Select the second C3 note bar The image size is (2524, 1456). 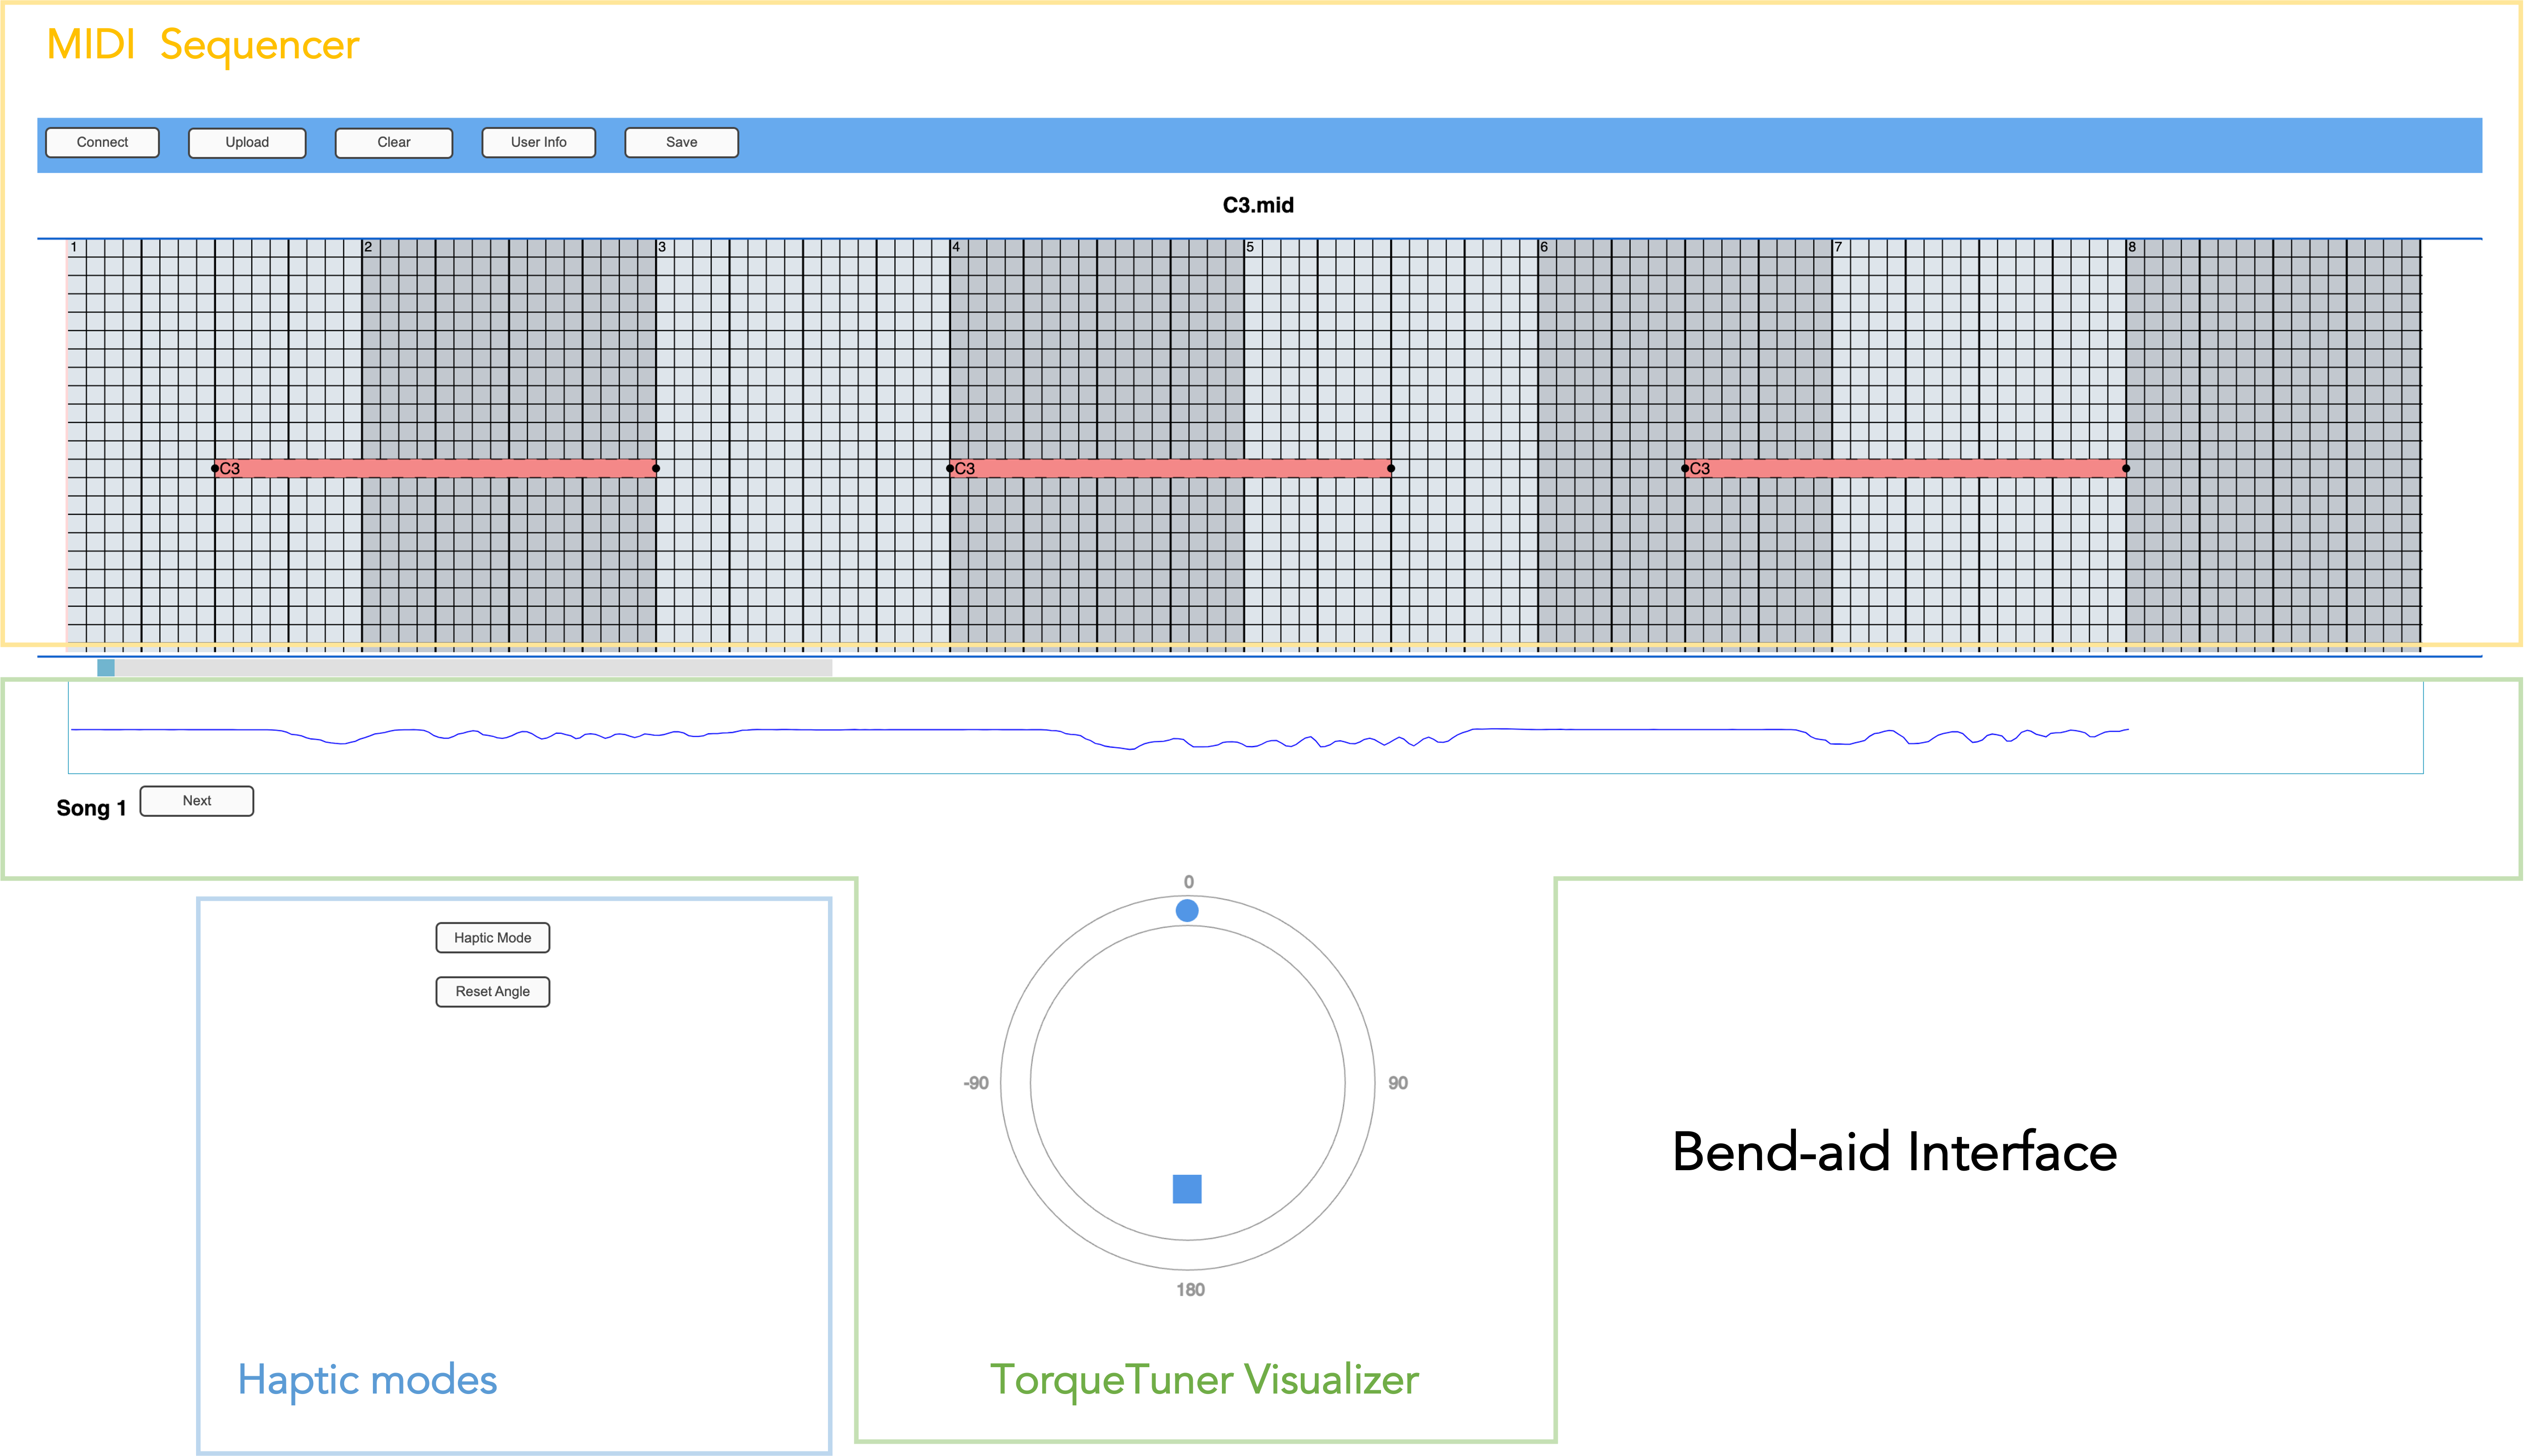tap(1170, 468)
